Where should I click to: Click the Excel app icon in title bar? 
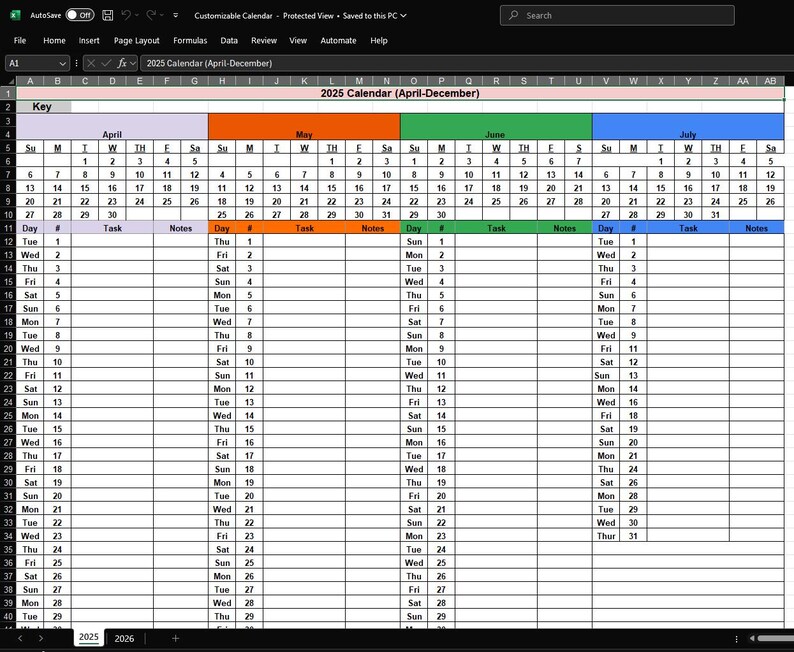pos(15,15)
